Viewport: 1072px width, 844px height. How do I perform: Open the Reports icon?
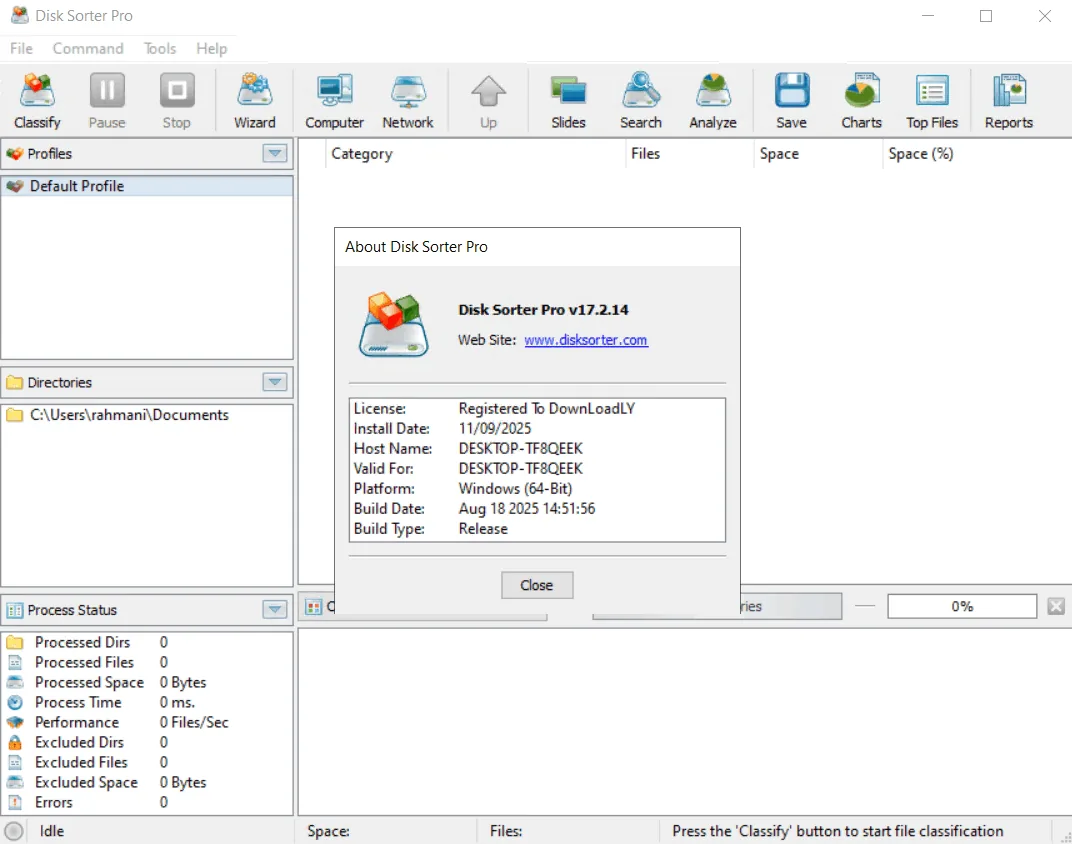pos(1008,100)
